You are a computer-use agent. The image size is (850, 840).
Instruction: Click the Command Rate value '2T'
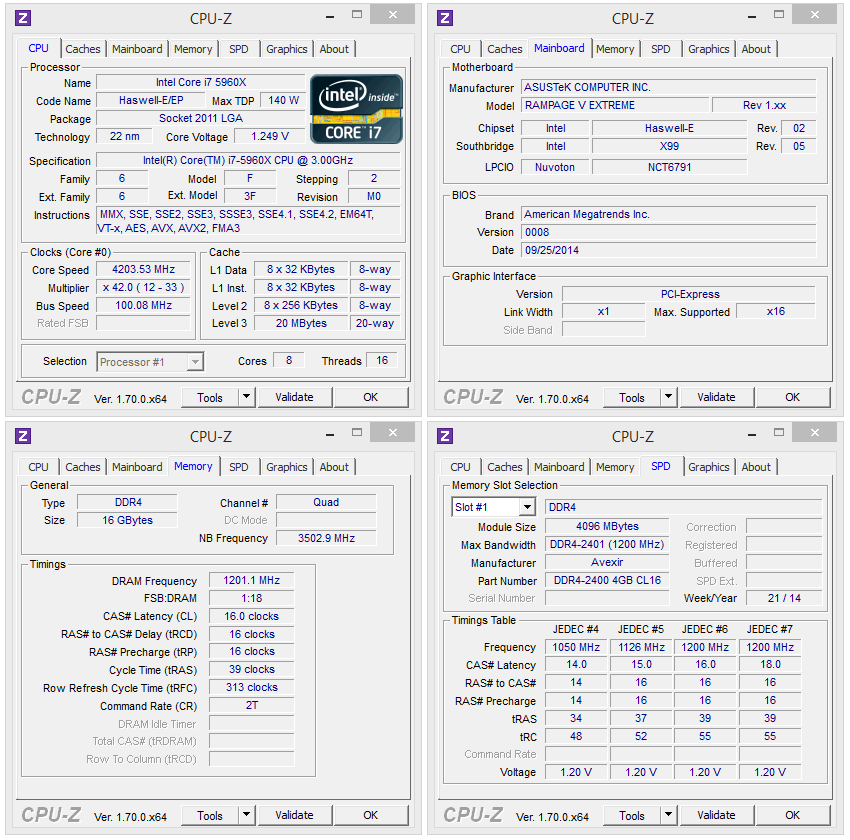[x=252, y=705]
